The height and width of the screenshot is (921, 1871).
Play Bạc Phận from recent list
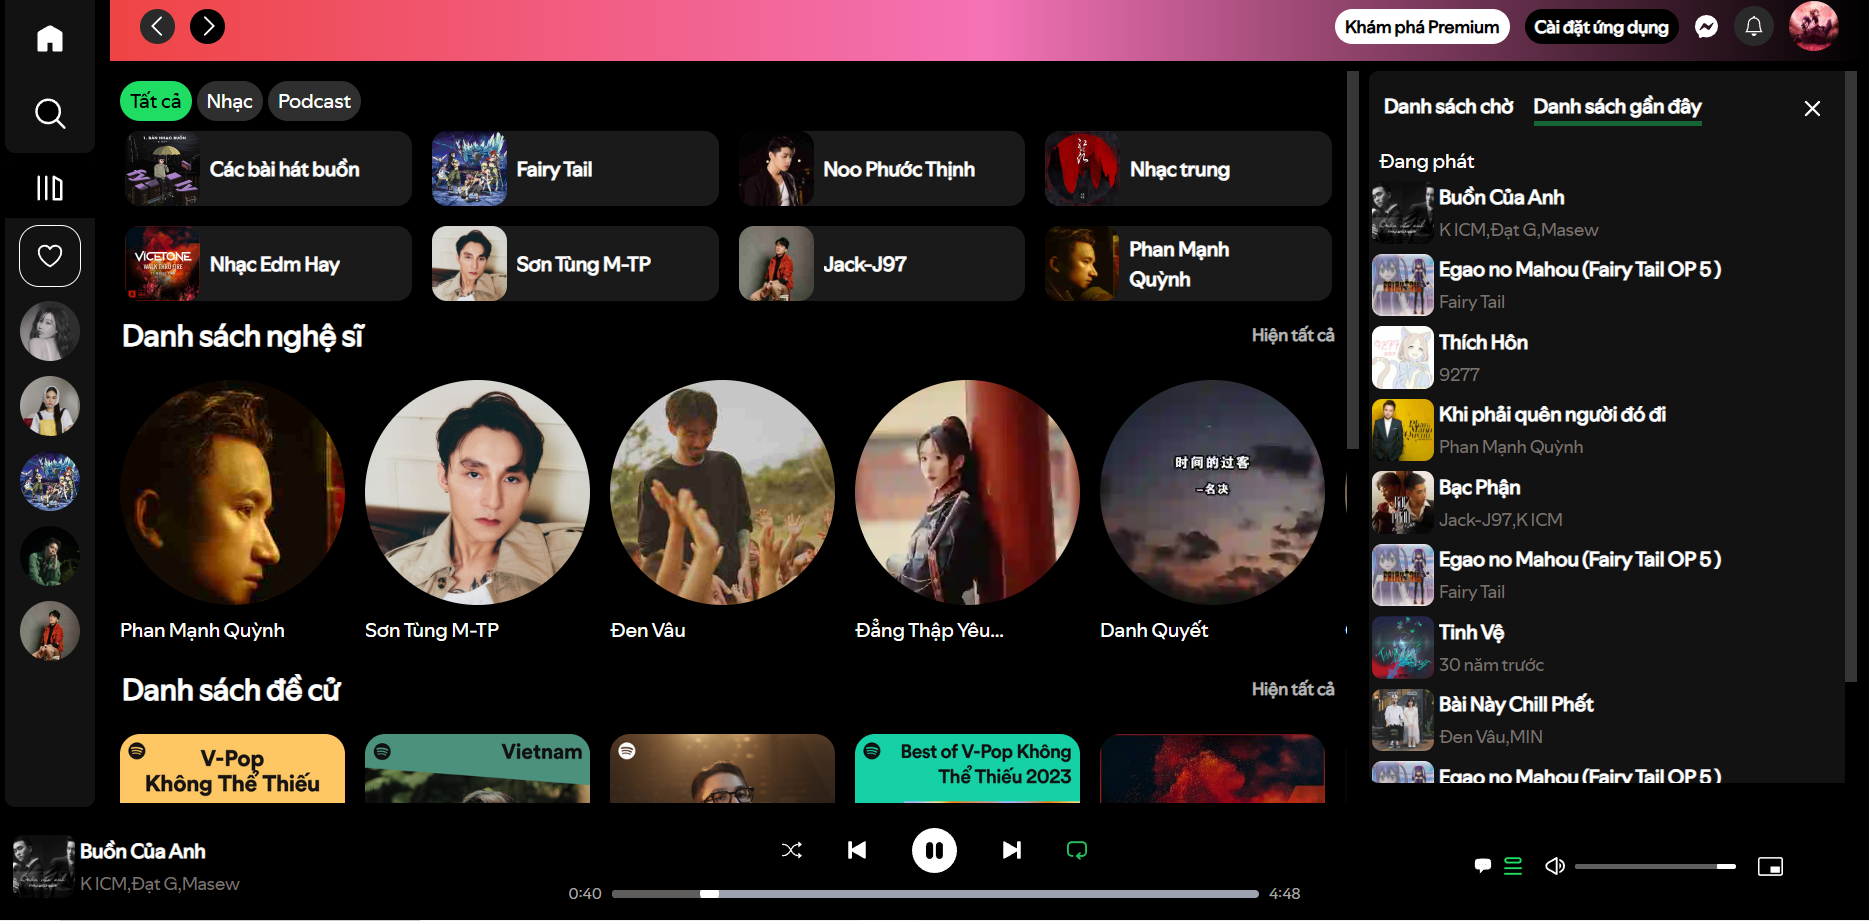coord(1607,503)
